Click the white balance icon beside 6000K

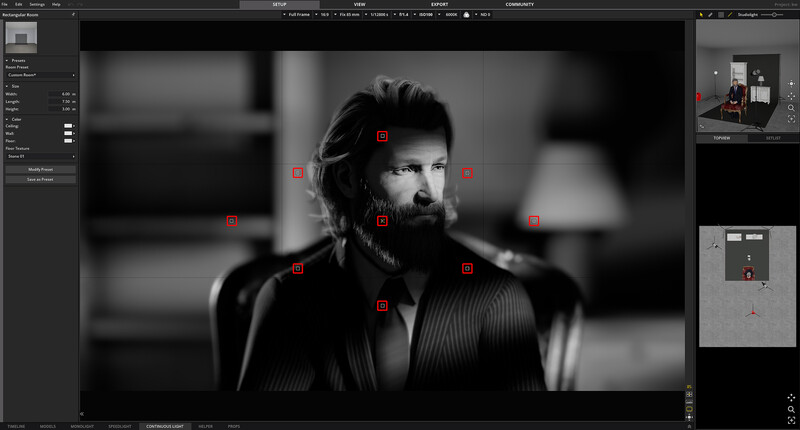(x=466, y=15)
